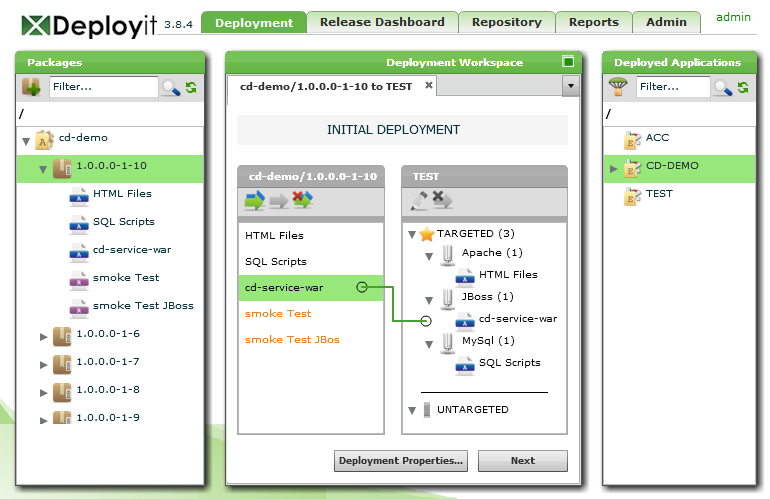Click the Deployment Properties button
This screenshot has height=499, width=770.
coord(401,461)
